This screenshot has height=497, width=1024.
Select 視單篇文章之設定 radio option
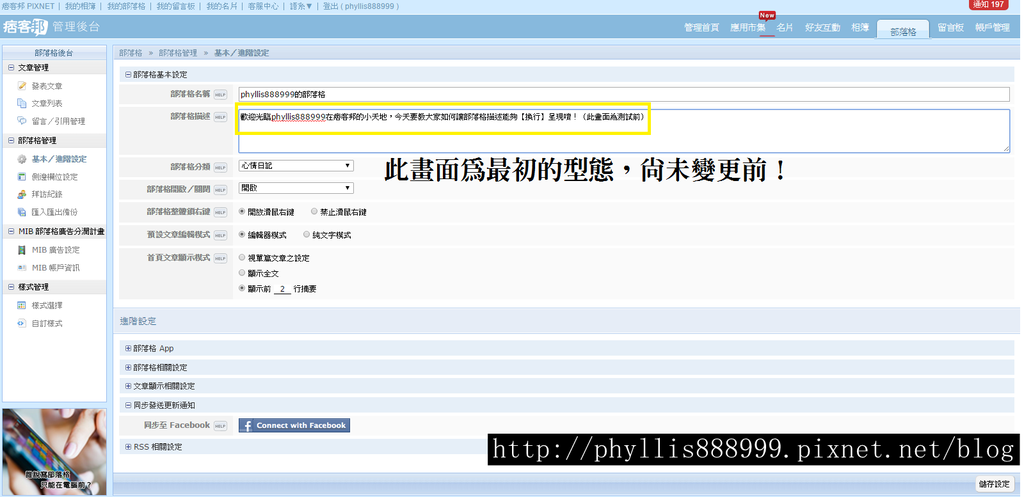coord(242,258)
